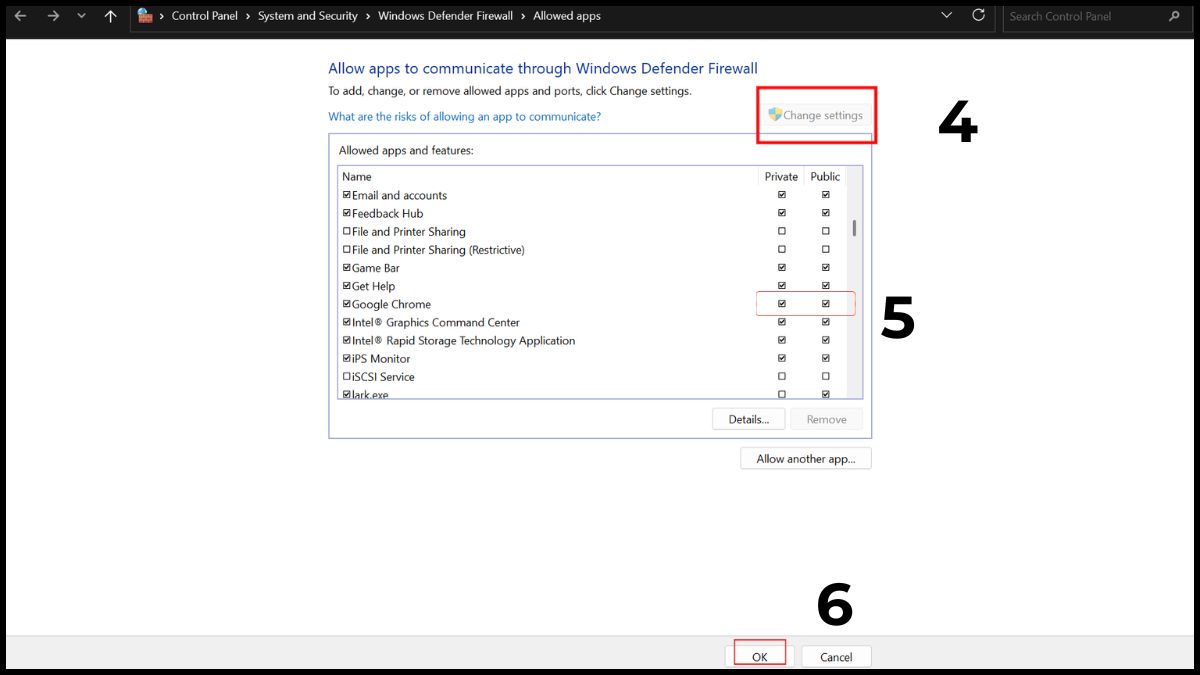Click the Private column header
Screen dimensions: 1200x675
pos(781,177)
